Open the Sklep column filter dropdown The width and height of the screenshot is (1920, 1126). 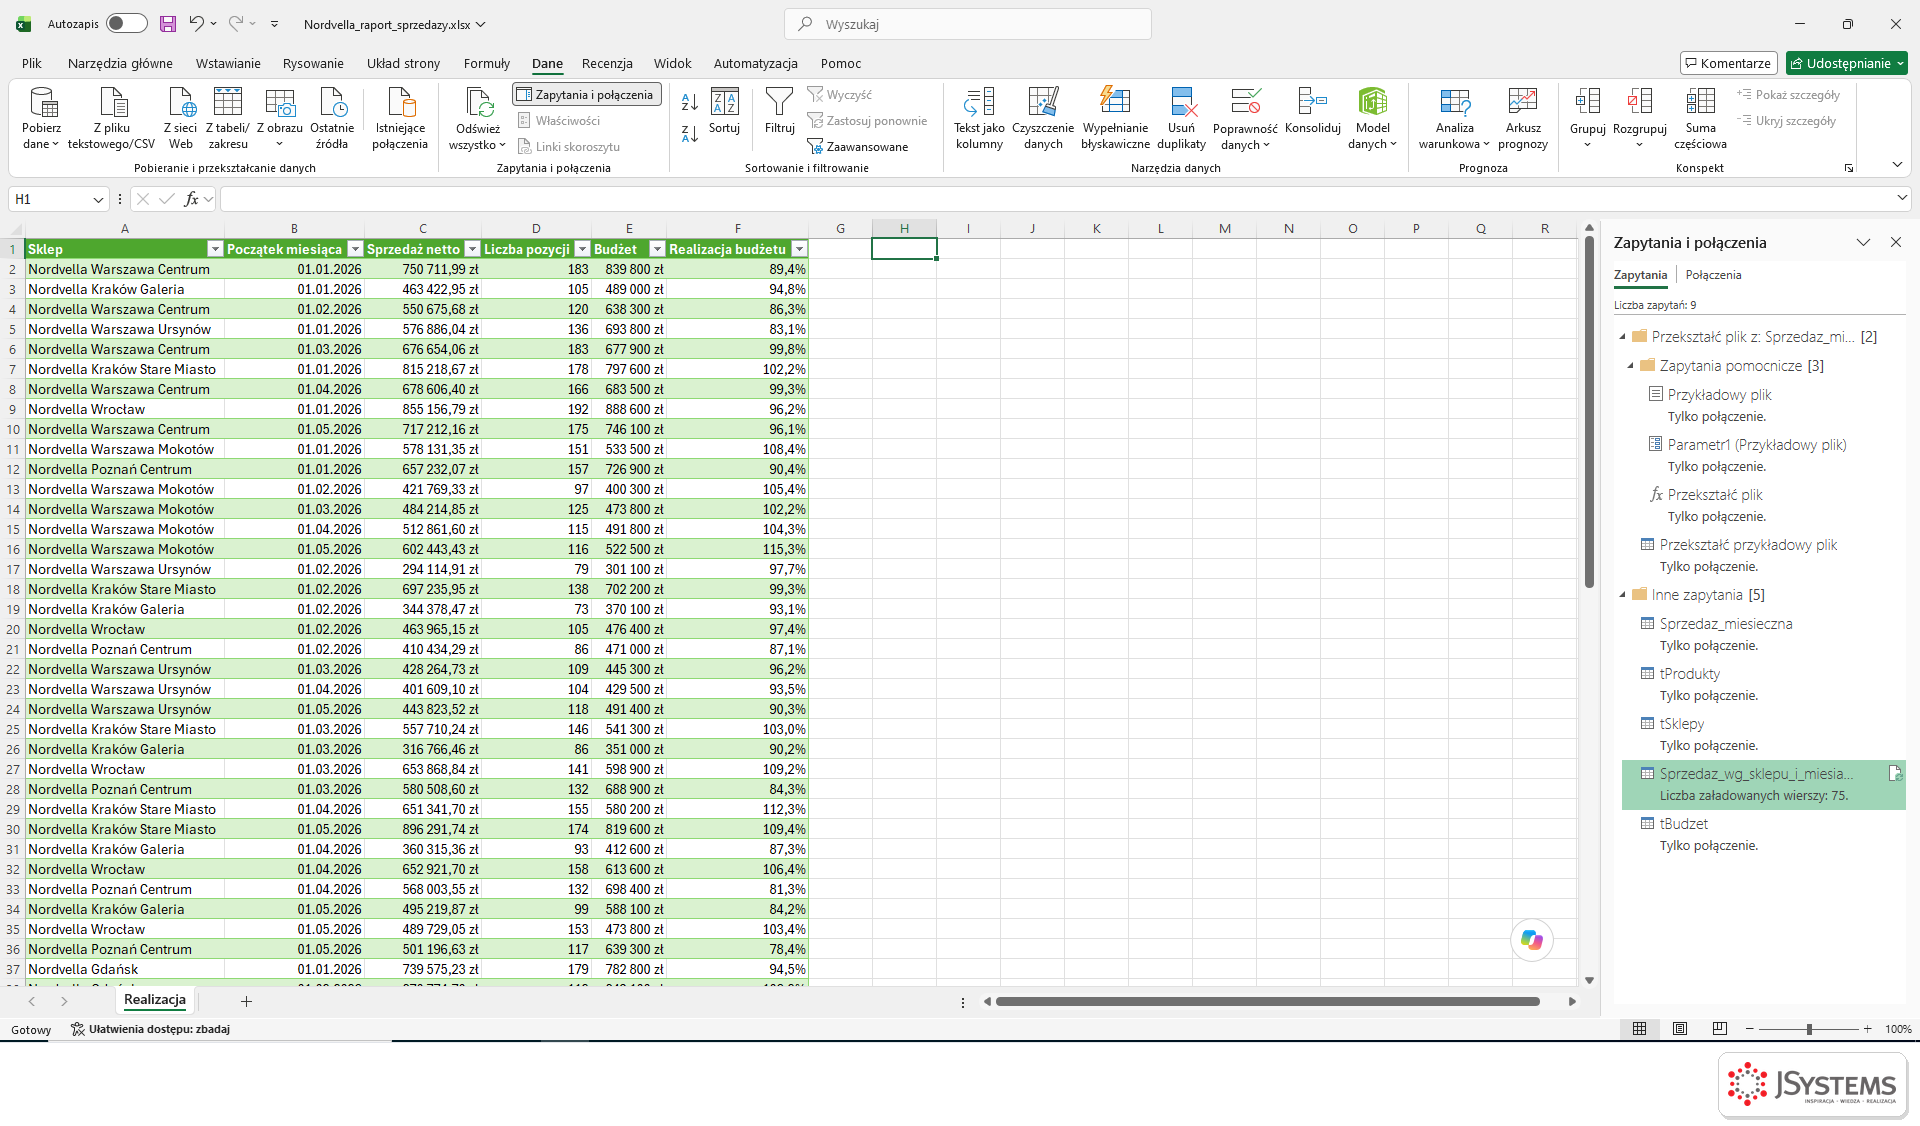[214, 249]
